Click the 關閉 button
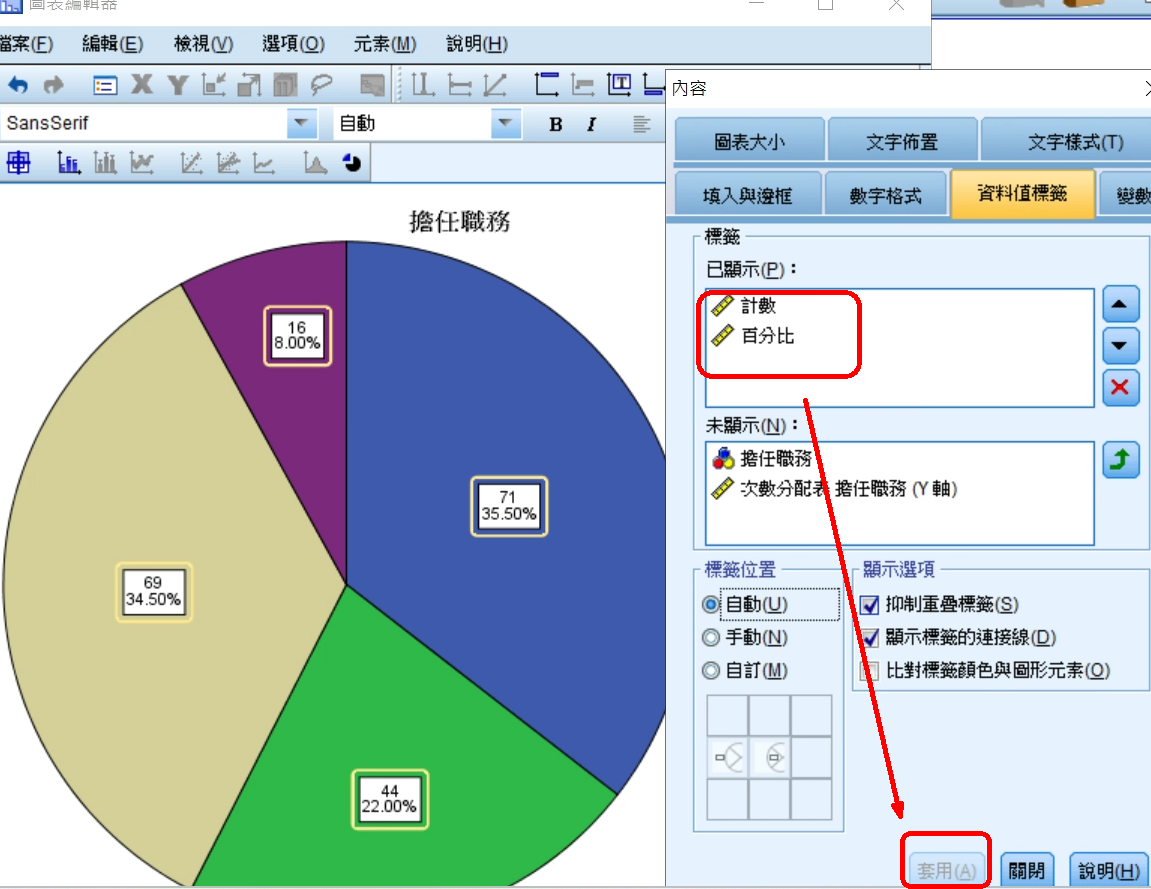 coord(1027,870)
